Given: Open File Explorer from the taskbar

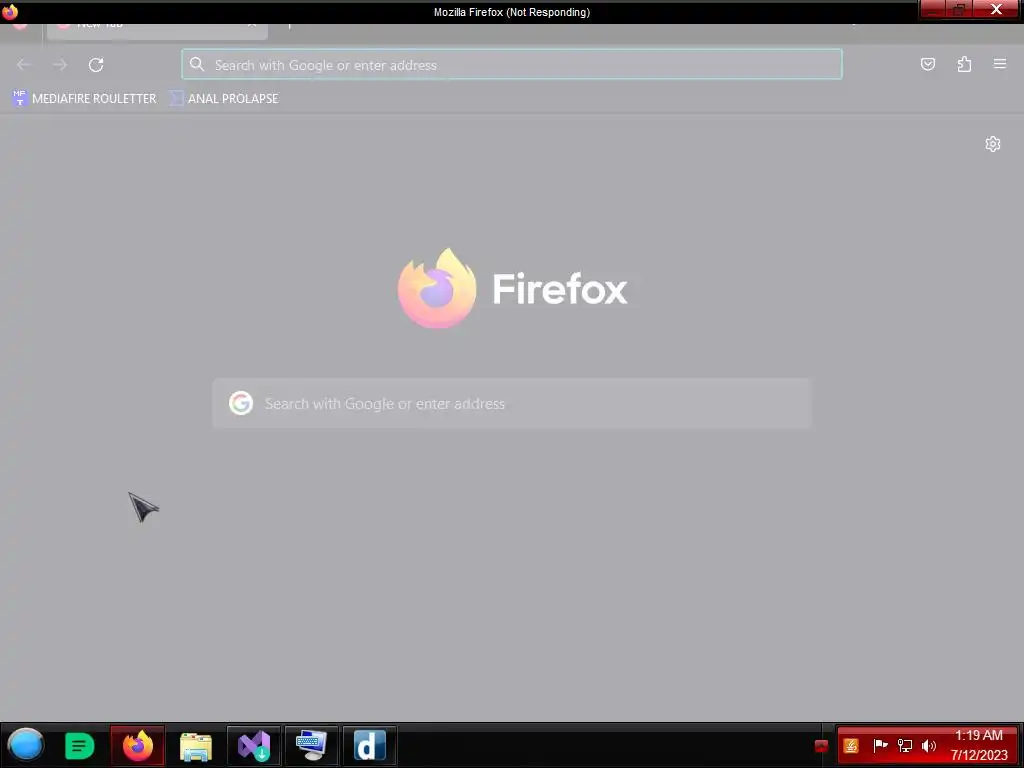Looking at the screenshot, I should [x=196, y=745].
